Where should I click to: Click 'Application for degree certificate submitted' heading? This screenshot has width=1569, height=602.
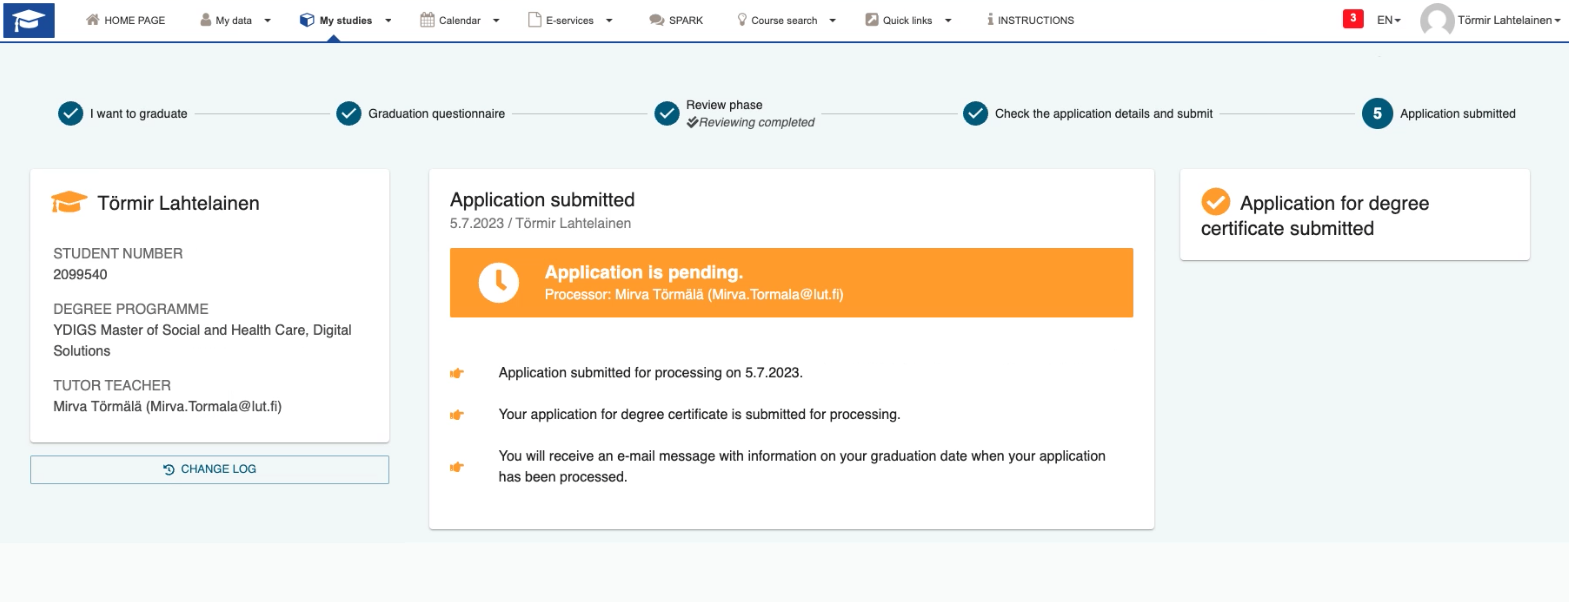1315,216
